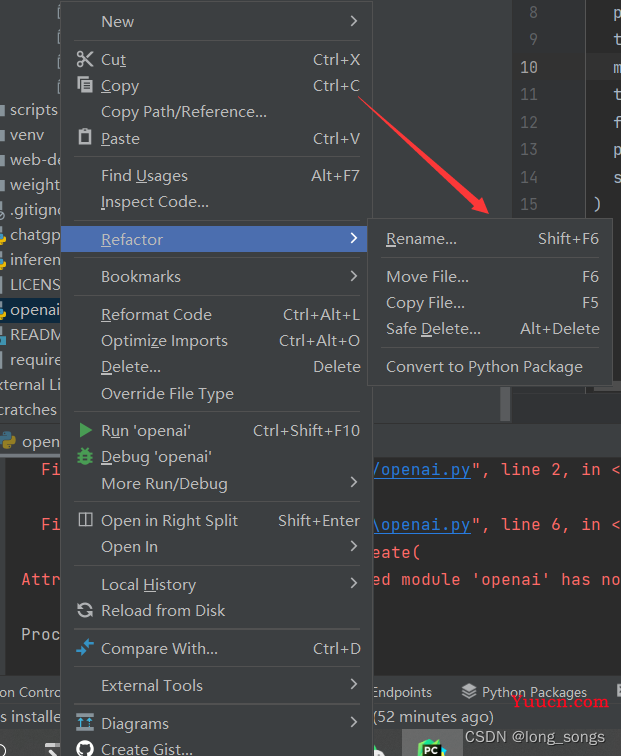Click the Python icon on the run tab

[x=8, y=441]
